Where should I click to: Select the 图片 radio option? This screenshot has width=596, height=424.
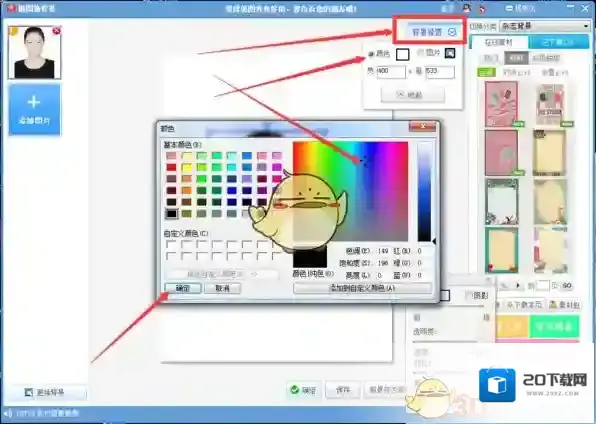420,53
